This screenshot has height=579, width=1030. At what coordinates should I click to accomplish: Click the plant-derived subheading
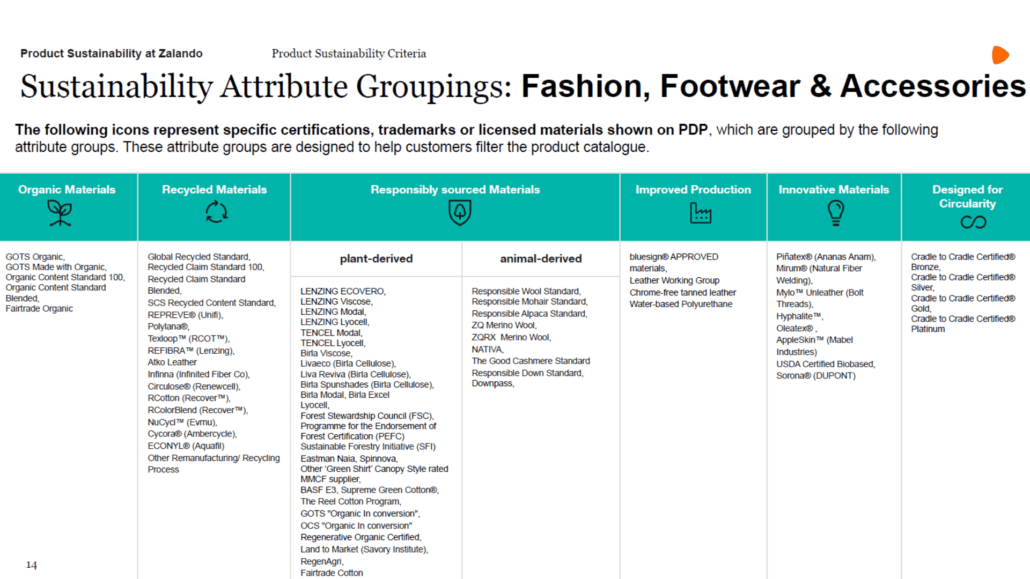click(376, 259)
